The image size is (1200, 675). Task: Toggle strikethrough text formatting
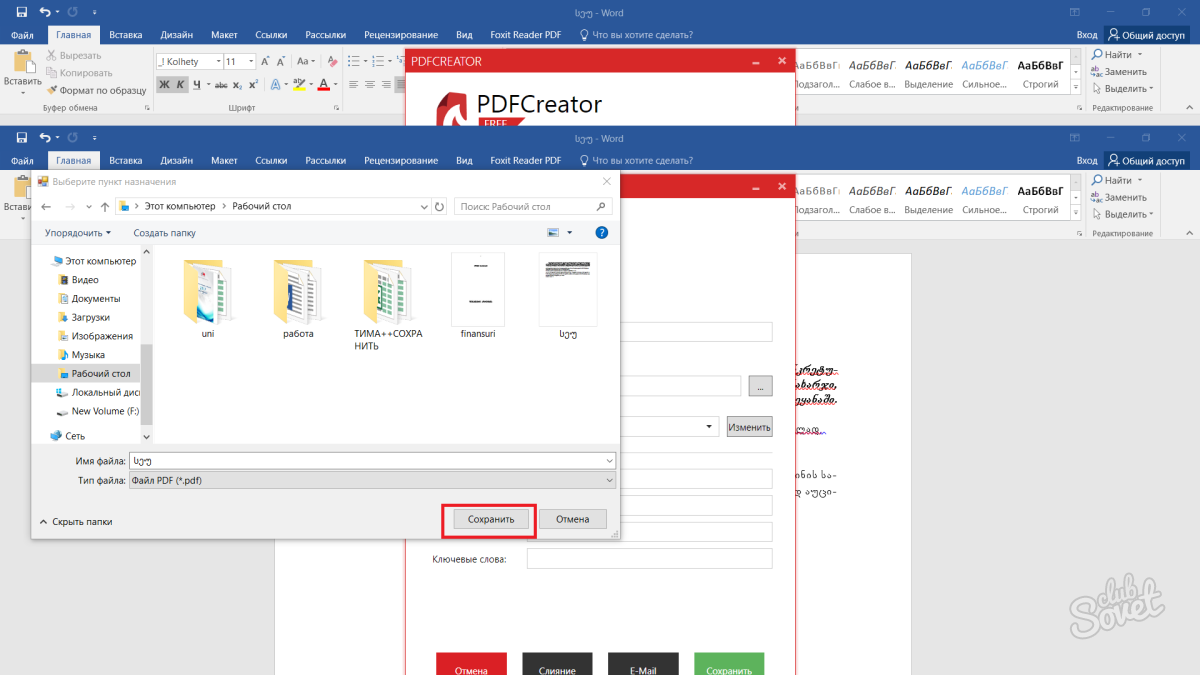[x=215, y=85]
